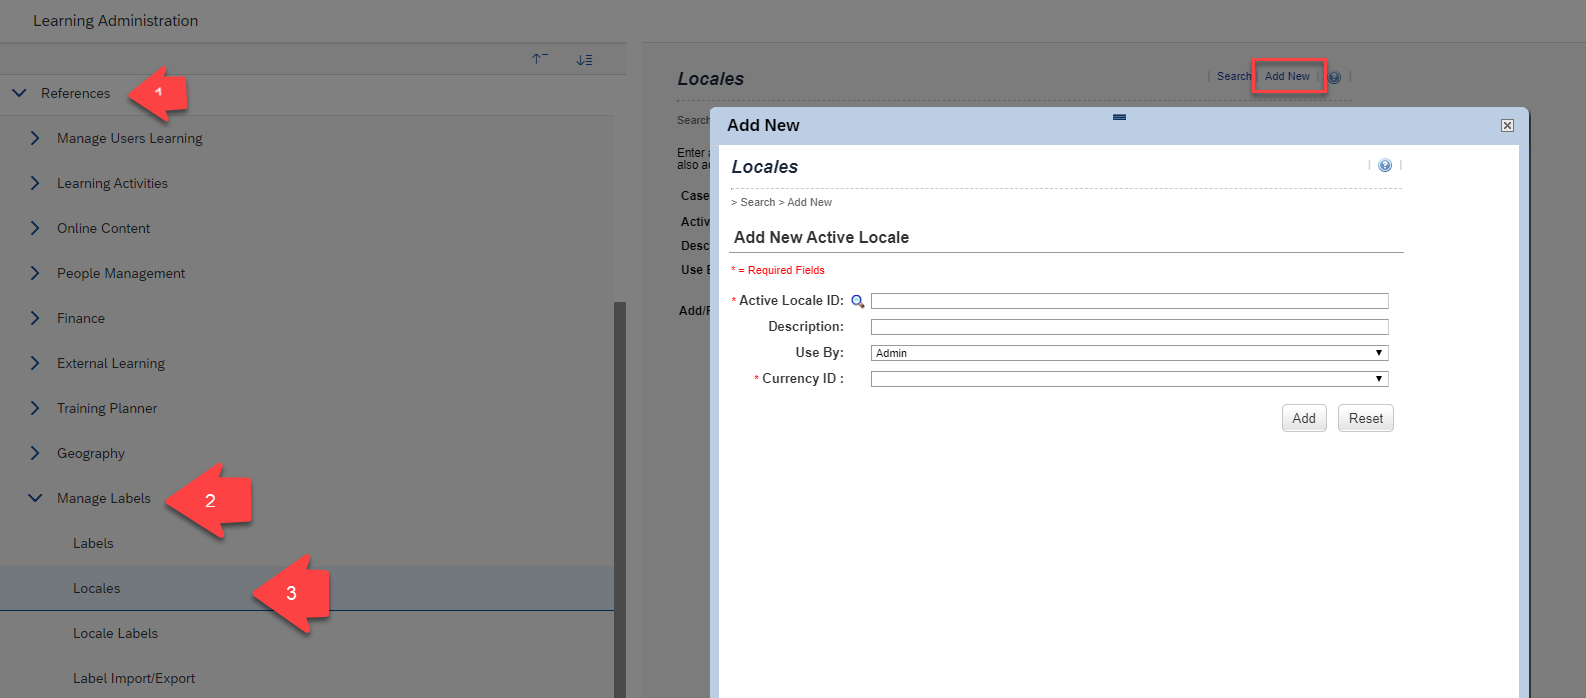The width and height of the screenshot is (1586, 698).
Task: Expand People Management node
Action: point(35,273)
